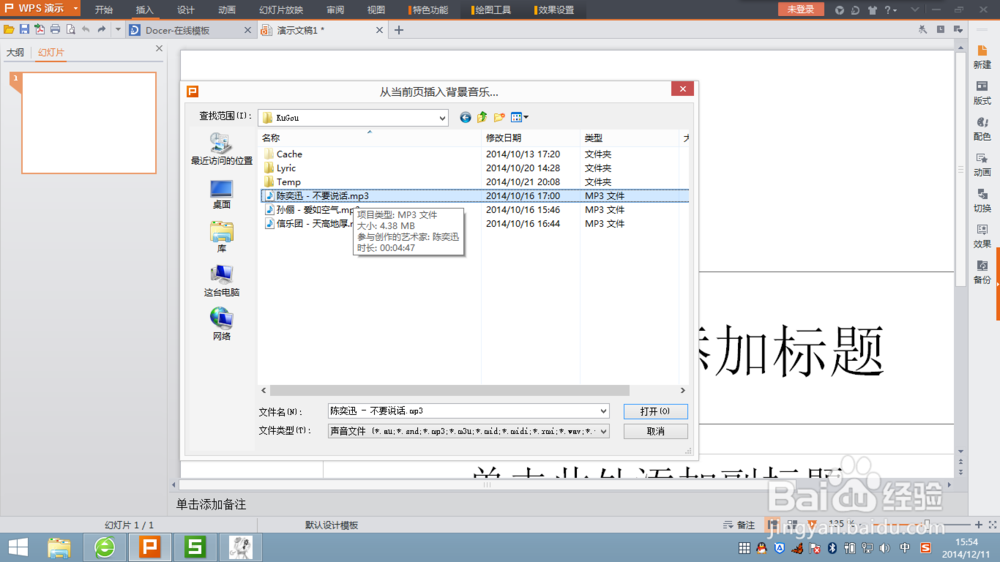The image size is (1000, 562).
Task: Select the Lyric folder in file list
Action: (x=286, y=168)
